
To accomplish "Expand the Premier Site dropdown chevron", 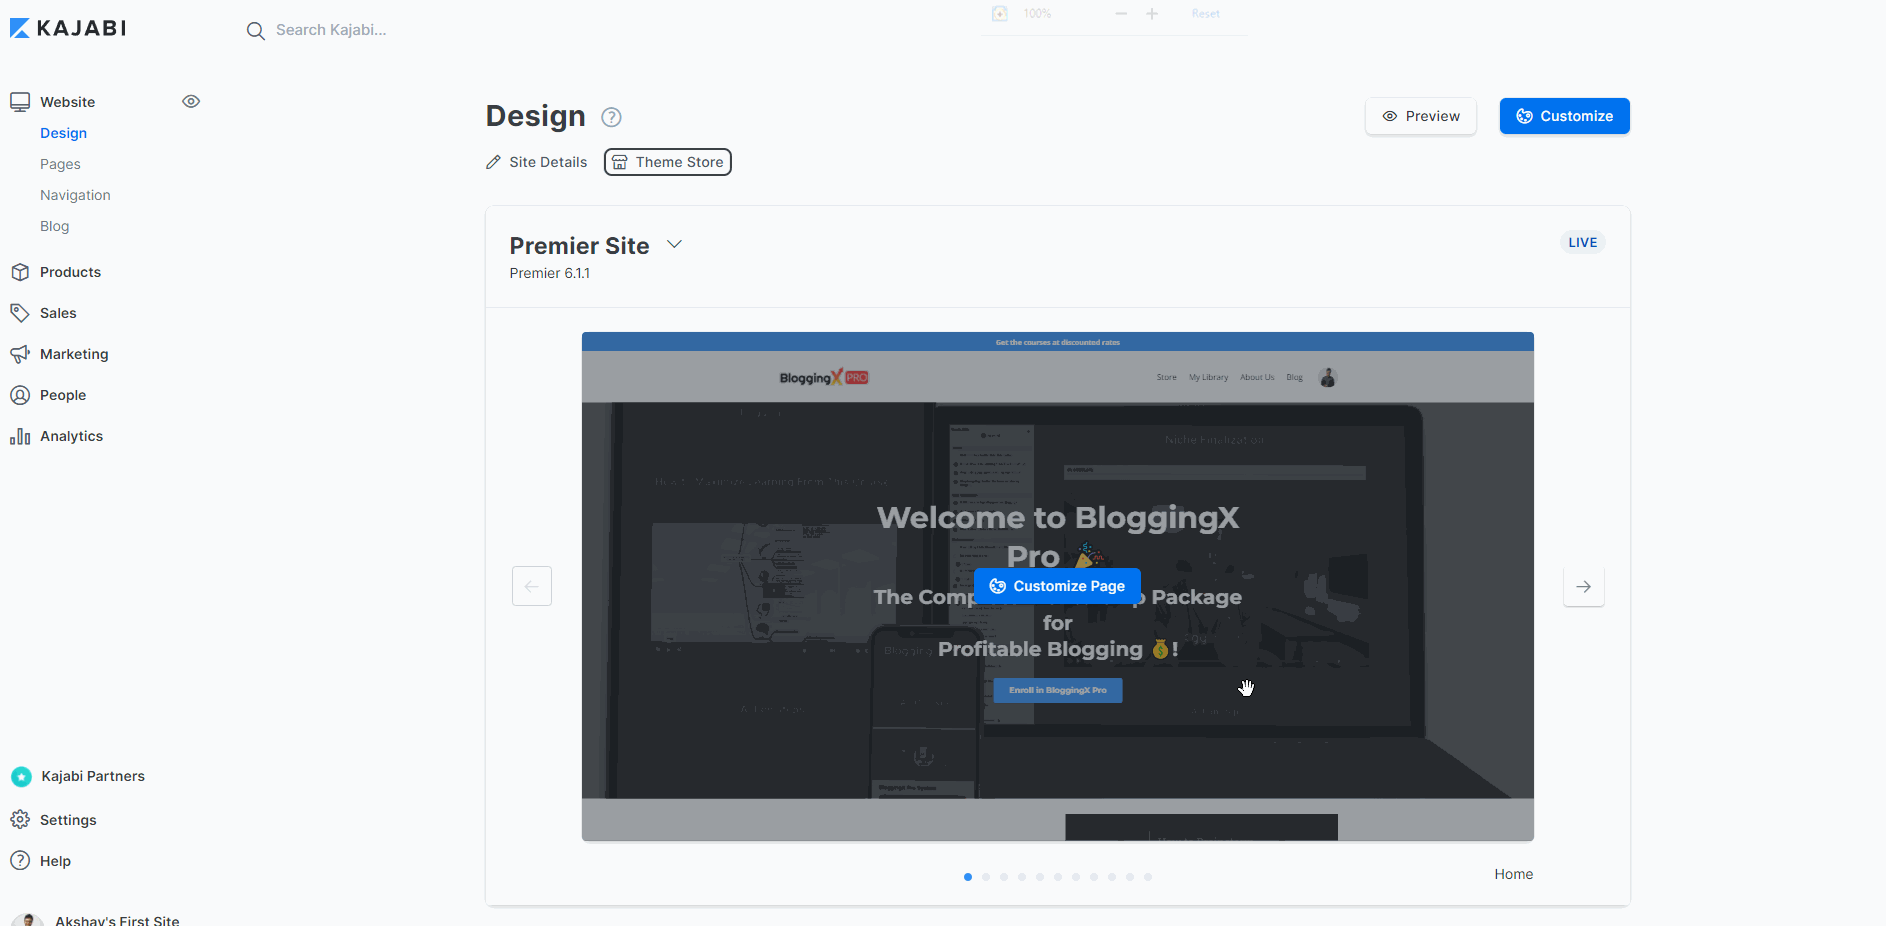I will tap(675, 244).
